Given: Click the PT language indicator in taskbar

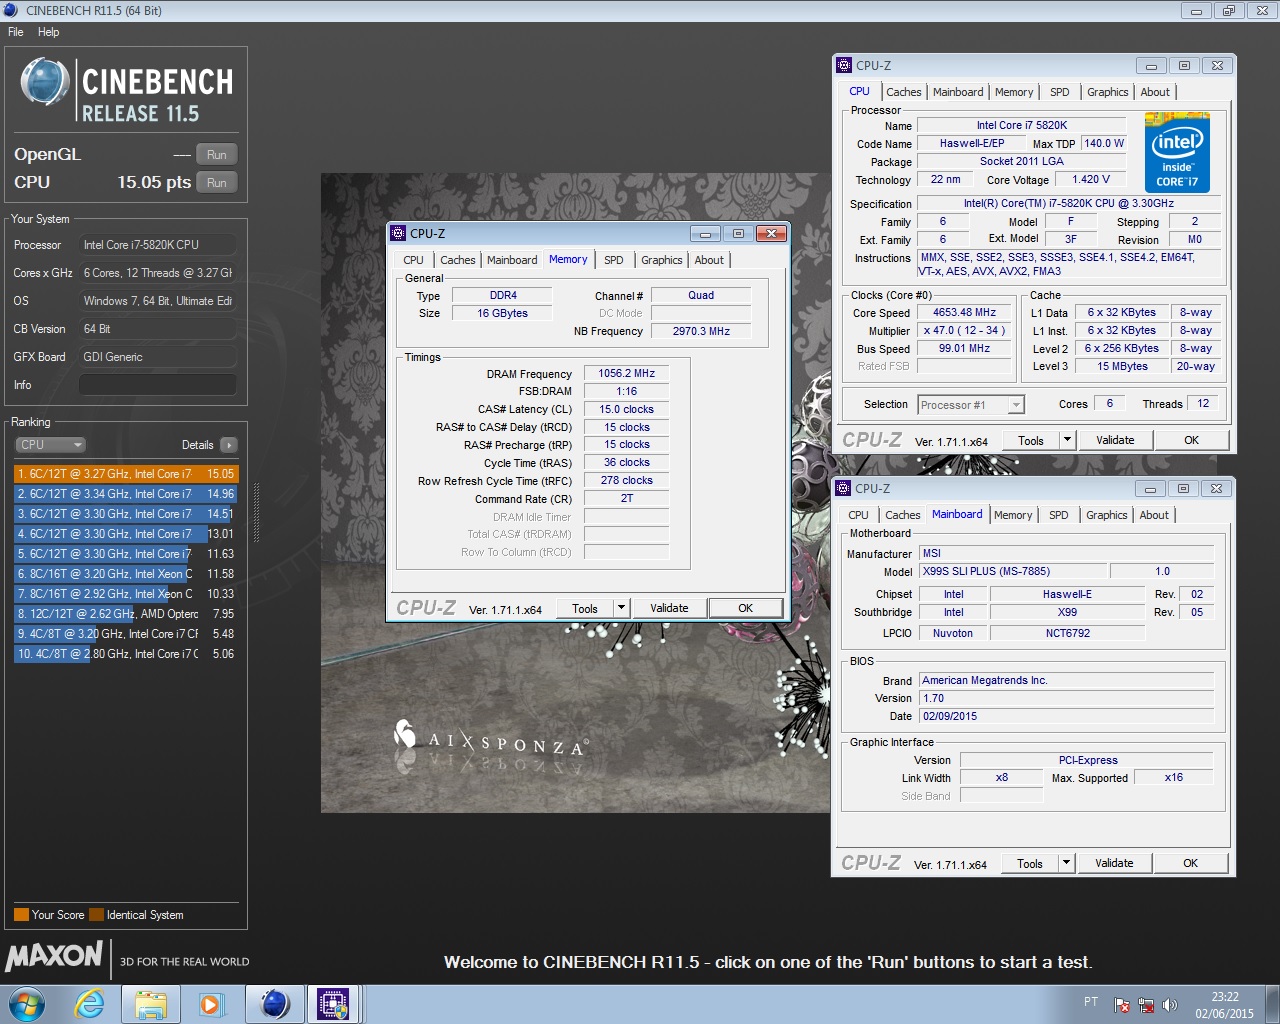Looking at the screenshot, I should pos(1091,1001).
